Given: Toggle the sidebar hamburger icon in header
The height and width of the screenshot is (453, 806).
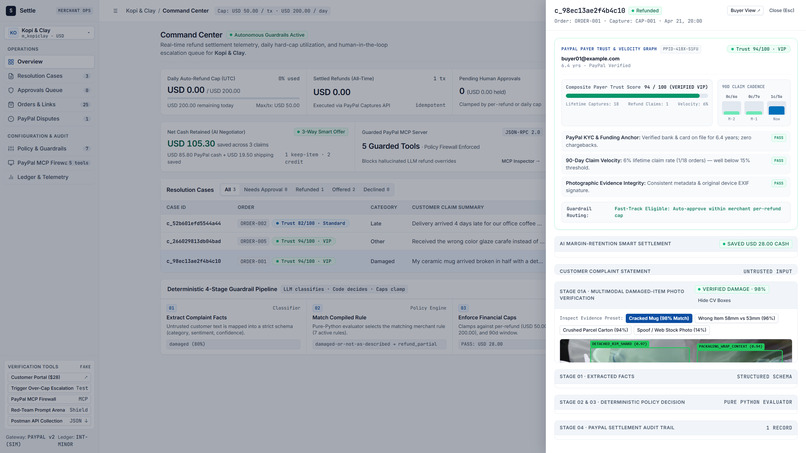Looking at the screenshot, I should (x=115, y=11).
